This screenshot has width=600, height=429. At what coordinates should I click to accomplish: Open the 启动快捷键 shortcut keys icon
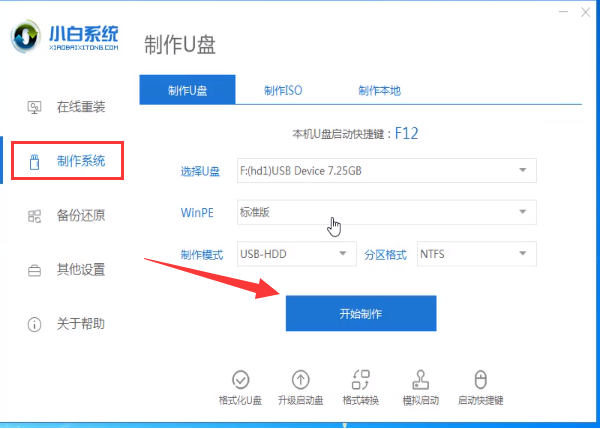coord(480,379)
